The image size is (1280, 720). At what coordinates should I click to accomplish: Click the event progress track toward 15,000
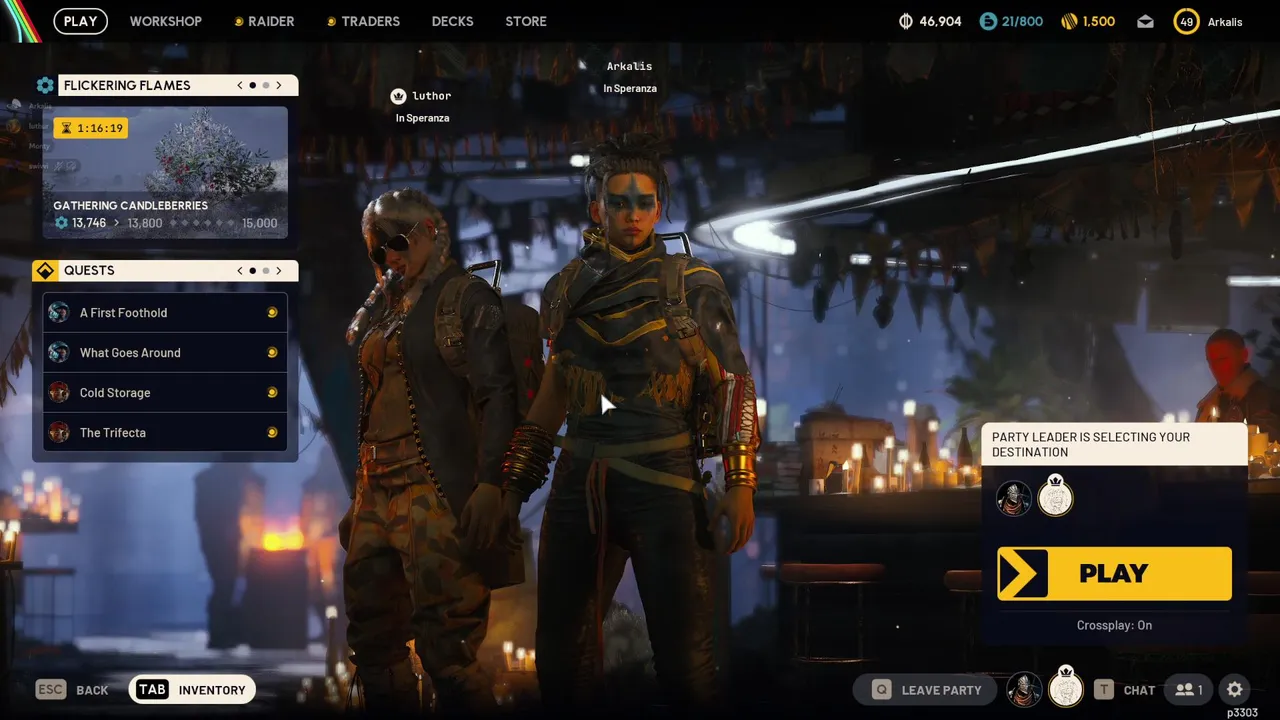click(x=204, y=223)
